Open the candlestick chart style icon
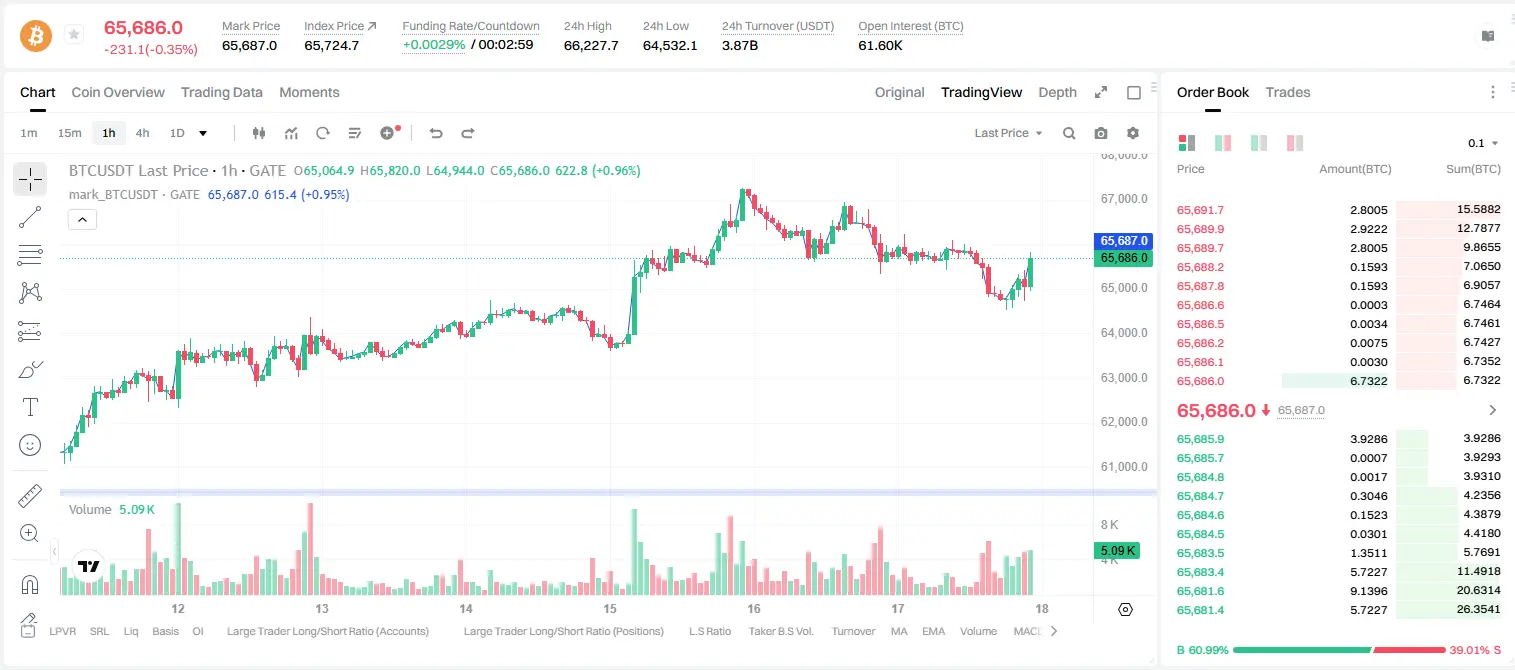The width and height of the screenshot is (1515, 670). click(259, 133)
